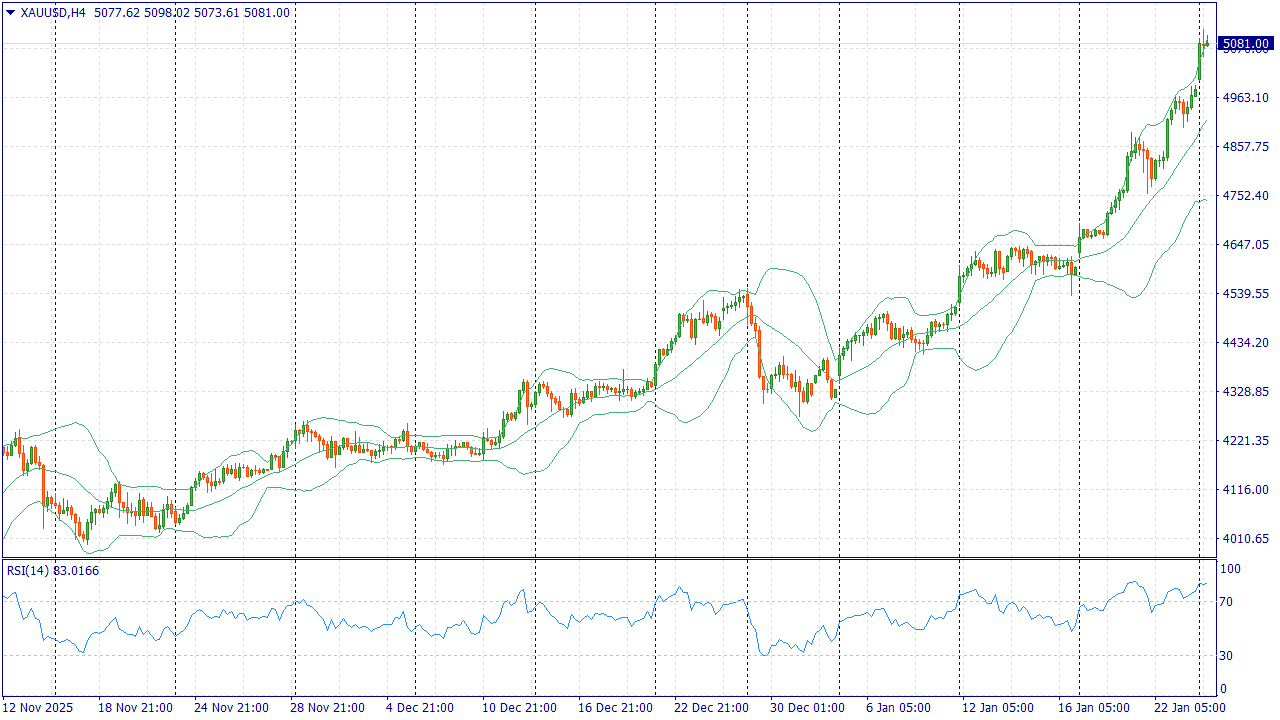
Task: Click the 4434.20 price axis label
Action: pyautogui.click(x=1245, y=343)
